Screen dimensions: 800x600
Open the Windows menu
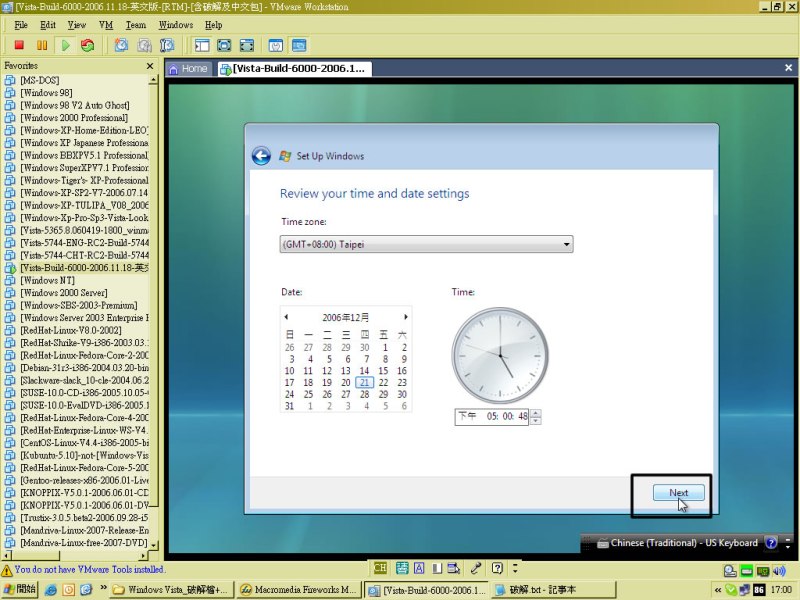click(x=176, y=25)
